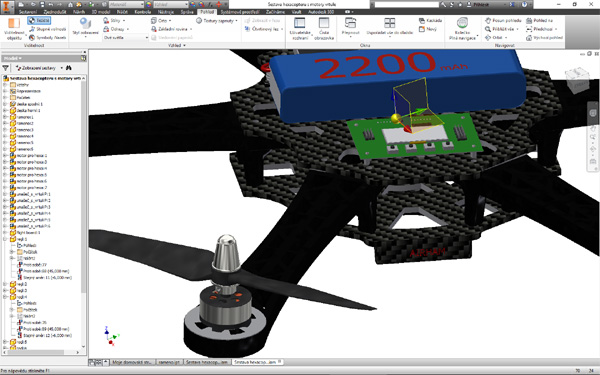Open the 'rameno.ipt' document tab
This screenshot has height=375, width=600.
pyautogui.click(x=169, y=362)
